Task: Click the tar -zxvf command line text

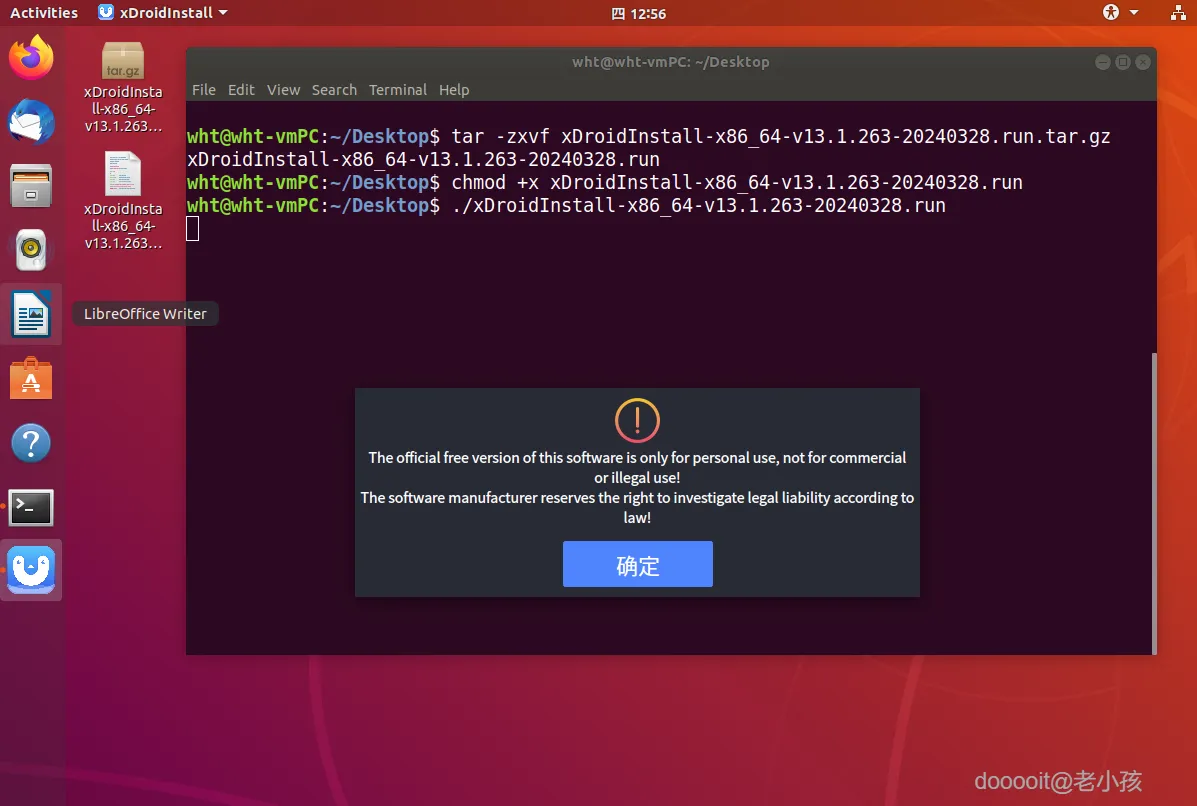Action: (x=780, y=137)
